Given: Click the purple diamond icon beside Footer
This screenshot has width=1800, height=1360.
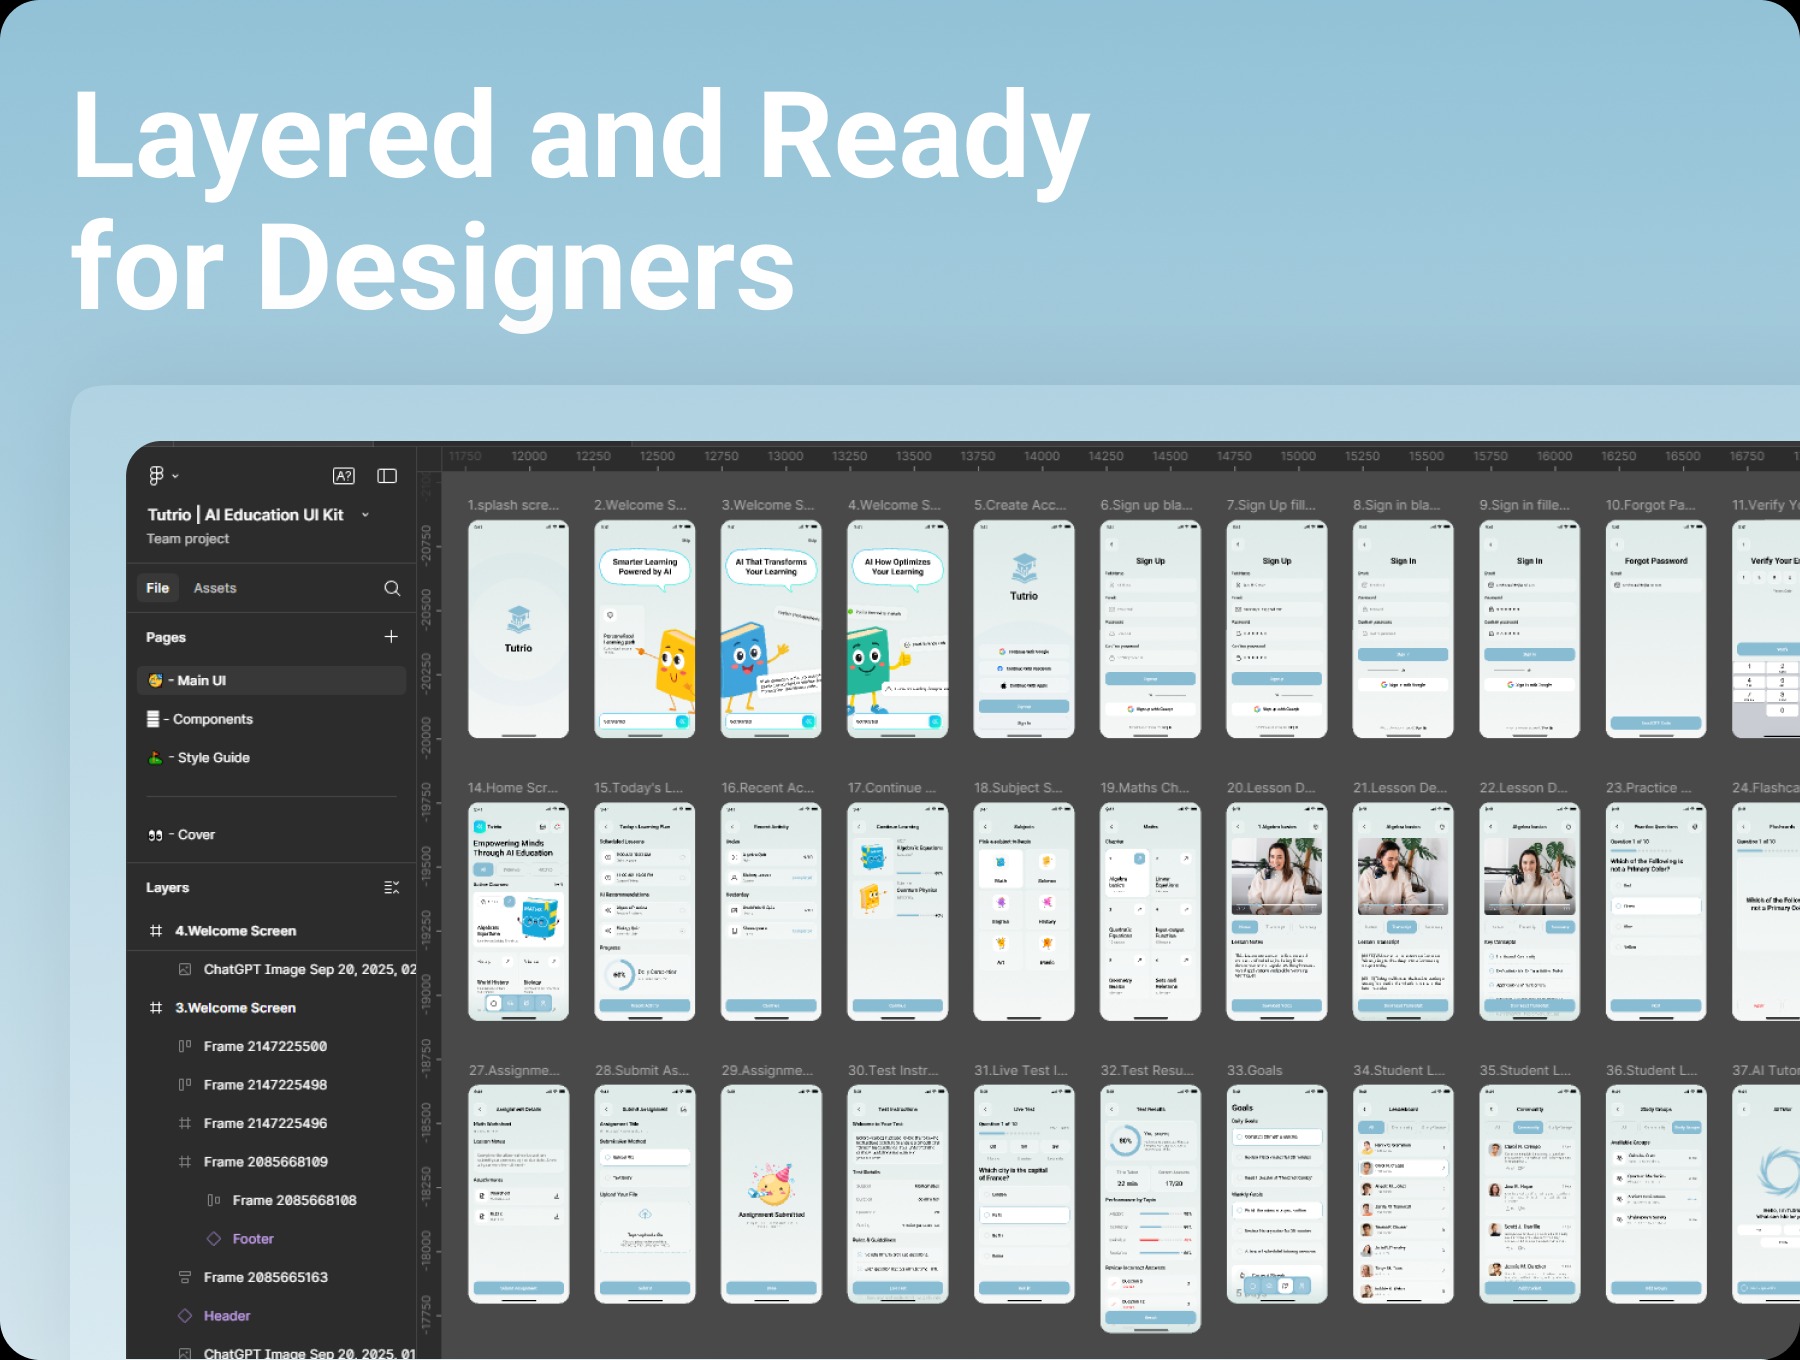Looking at the screenshot, I should click(x=213, y=1238).
